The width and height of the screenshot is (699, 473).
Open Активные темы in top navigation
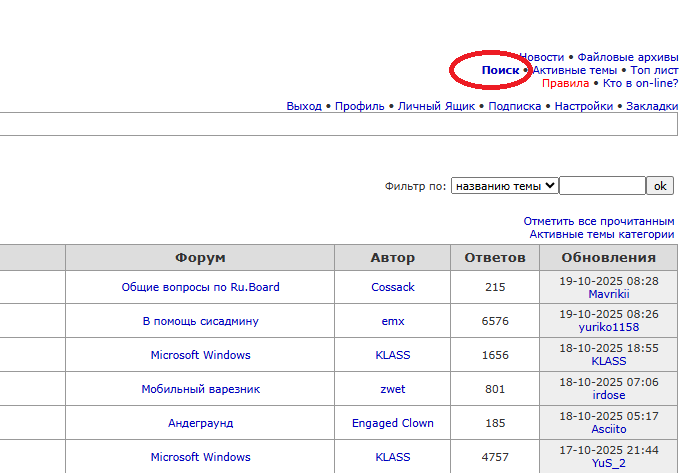tap(574, 70)
